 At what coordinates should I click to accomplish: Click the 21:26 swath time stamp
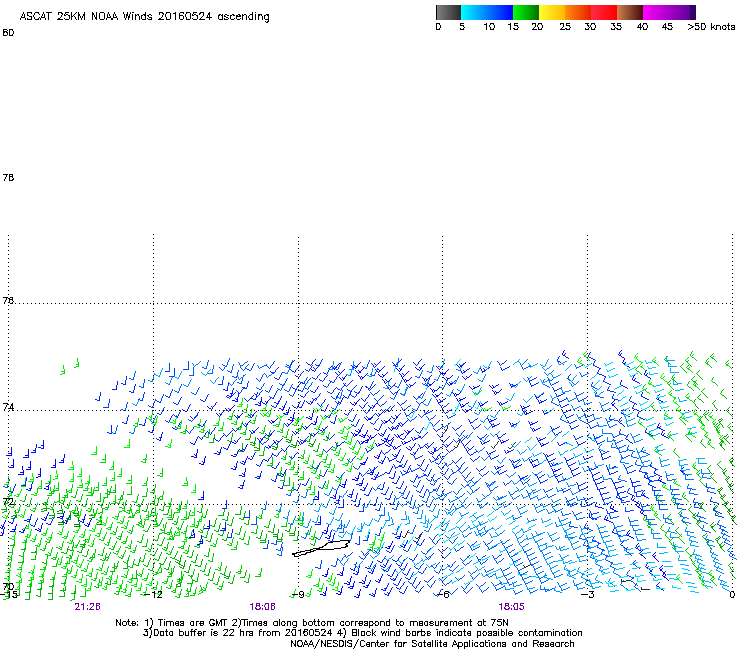click(87, 607)
